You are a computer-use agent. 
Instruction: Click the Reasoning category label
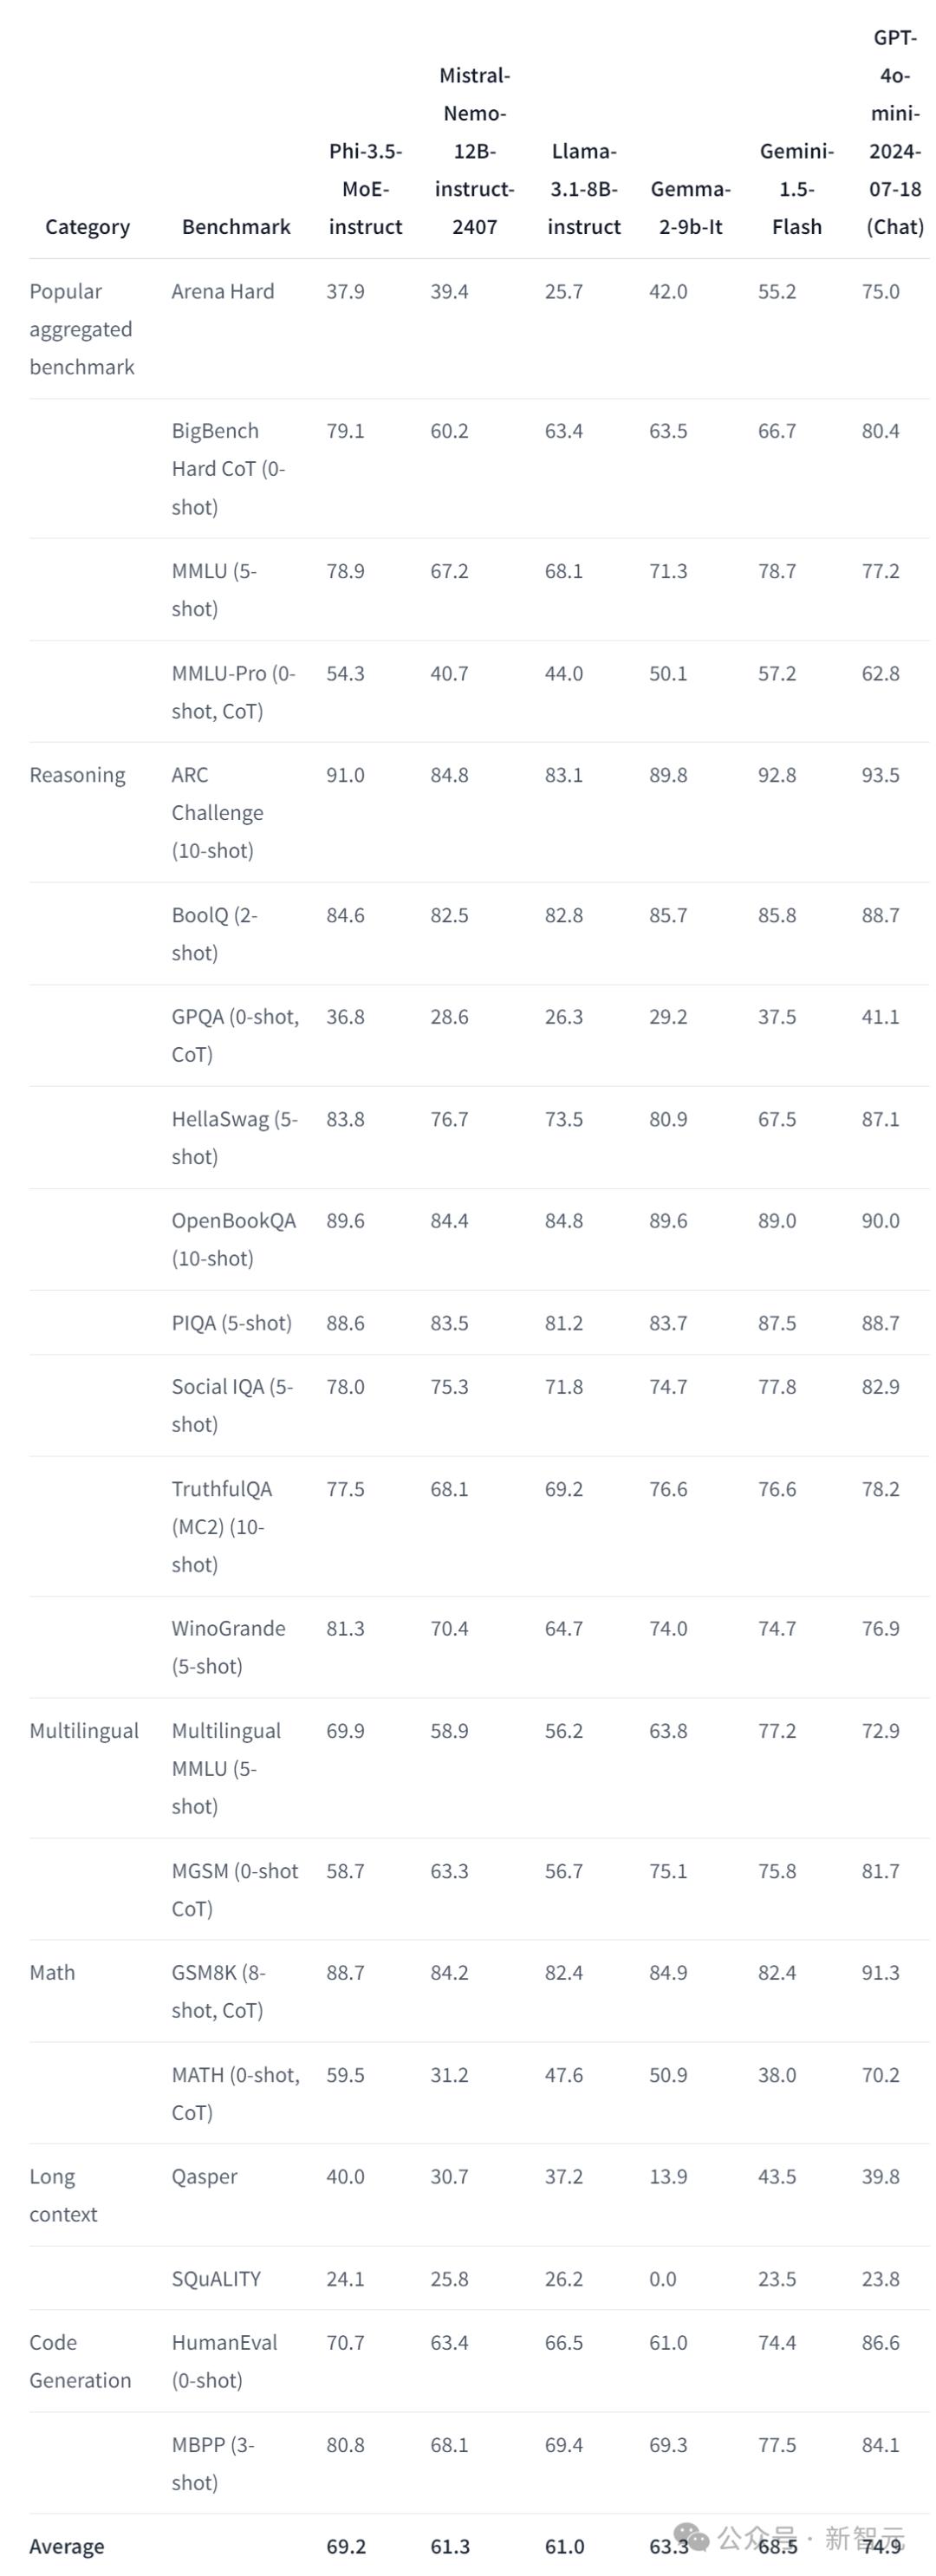tap(77, 775)
